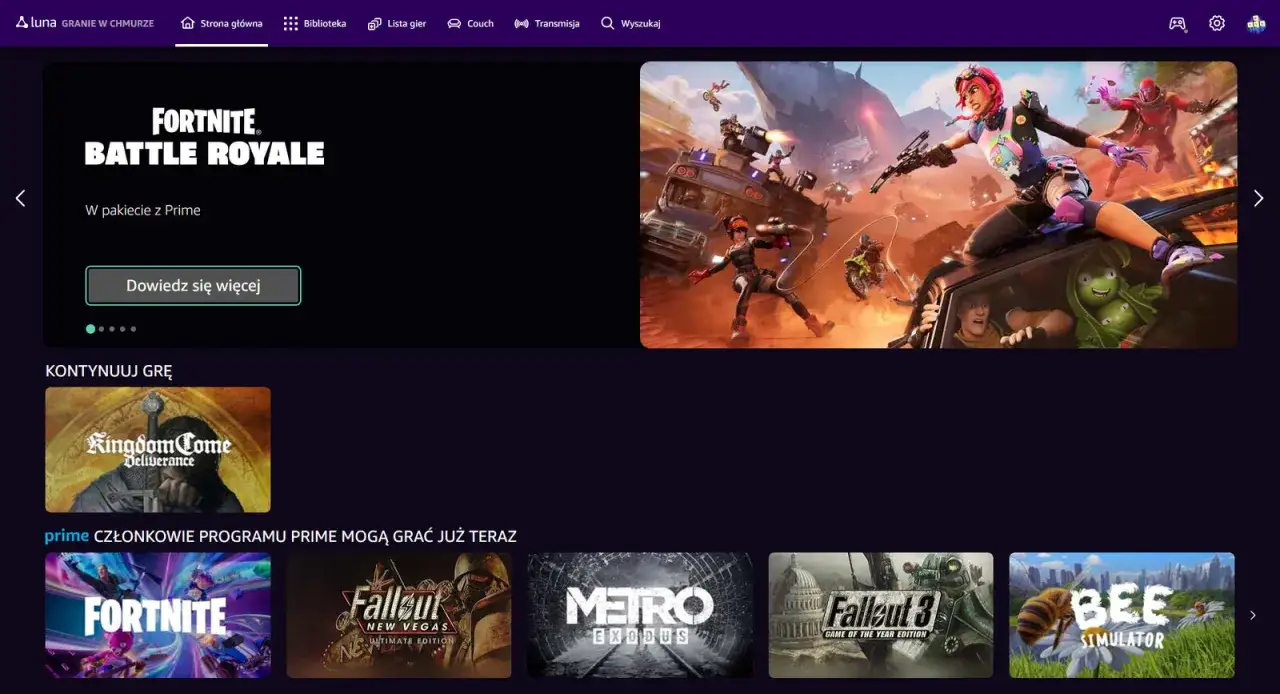Select the last carousel dot
The height and width of the screenshot is (694, 1280).
[131, 328]
